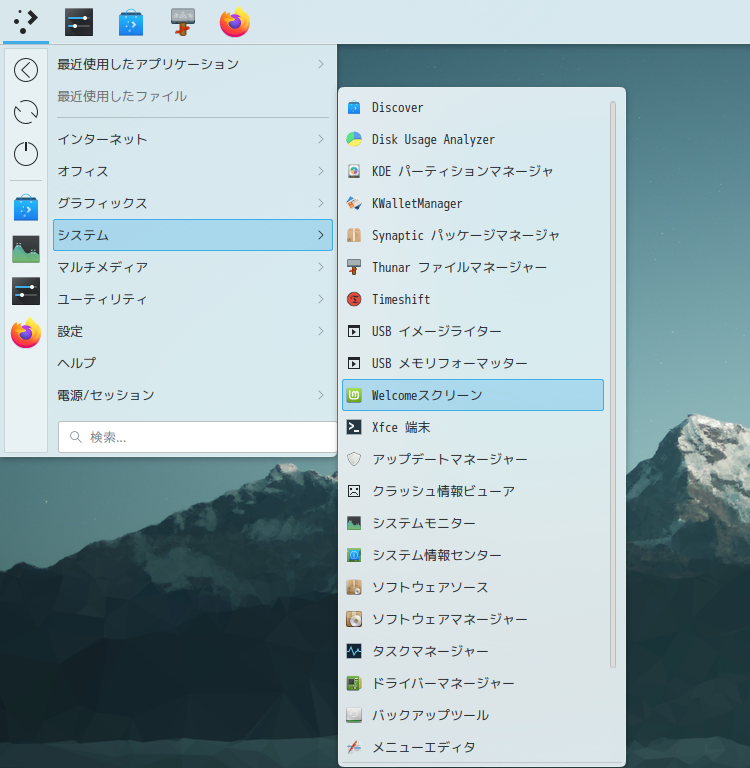
Task: Click the Xfce 端末 terminal icon
Action: (x=353, y=427)
